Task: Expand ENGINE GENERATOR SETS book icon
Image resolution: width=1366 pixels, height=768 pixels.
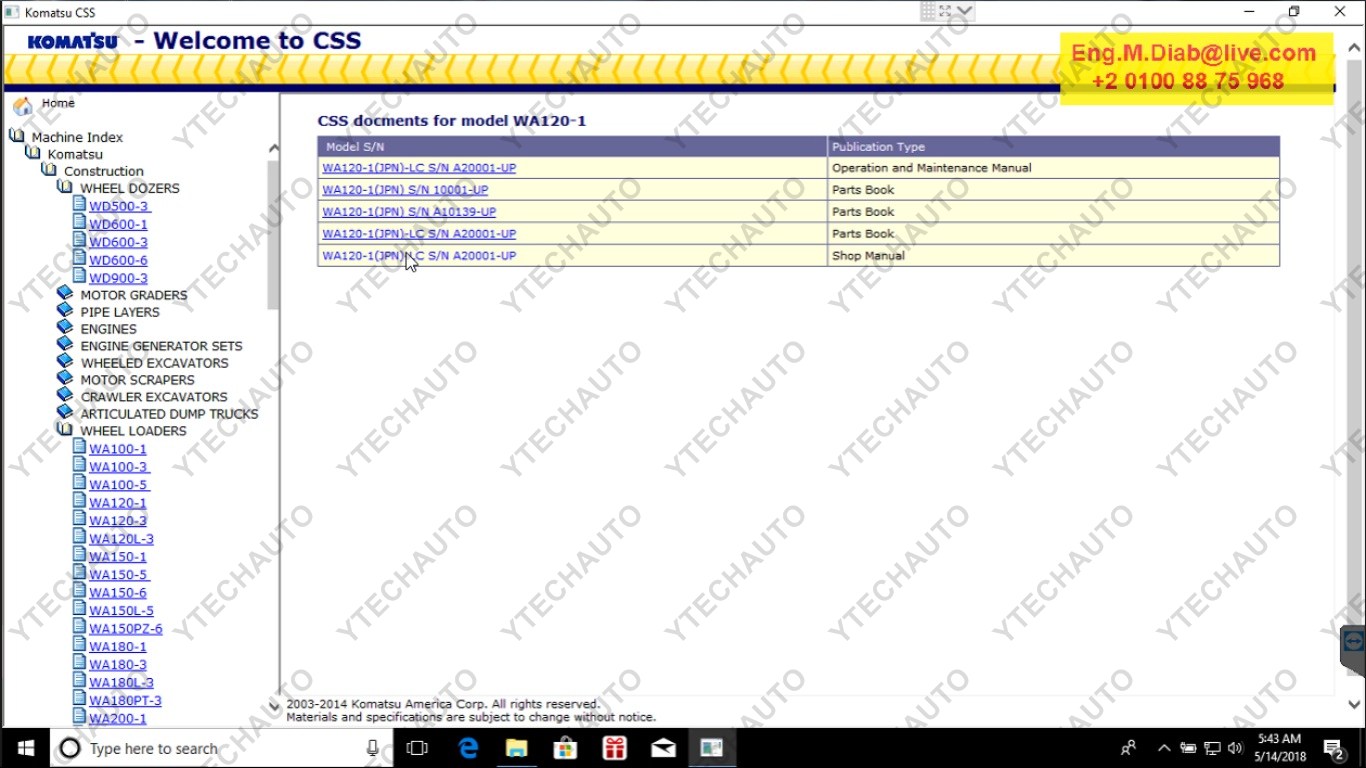Action: pyautogui.click(x=65, y=345)
